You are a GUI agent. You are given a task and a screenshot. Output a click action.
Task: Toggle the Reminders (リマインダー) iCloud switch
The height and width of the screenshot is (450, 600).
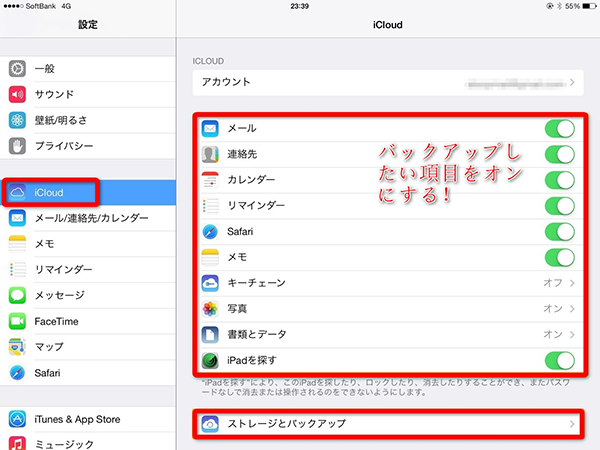pos(559,206)
